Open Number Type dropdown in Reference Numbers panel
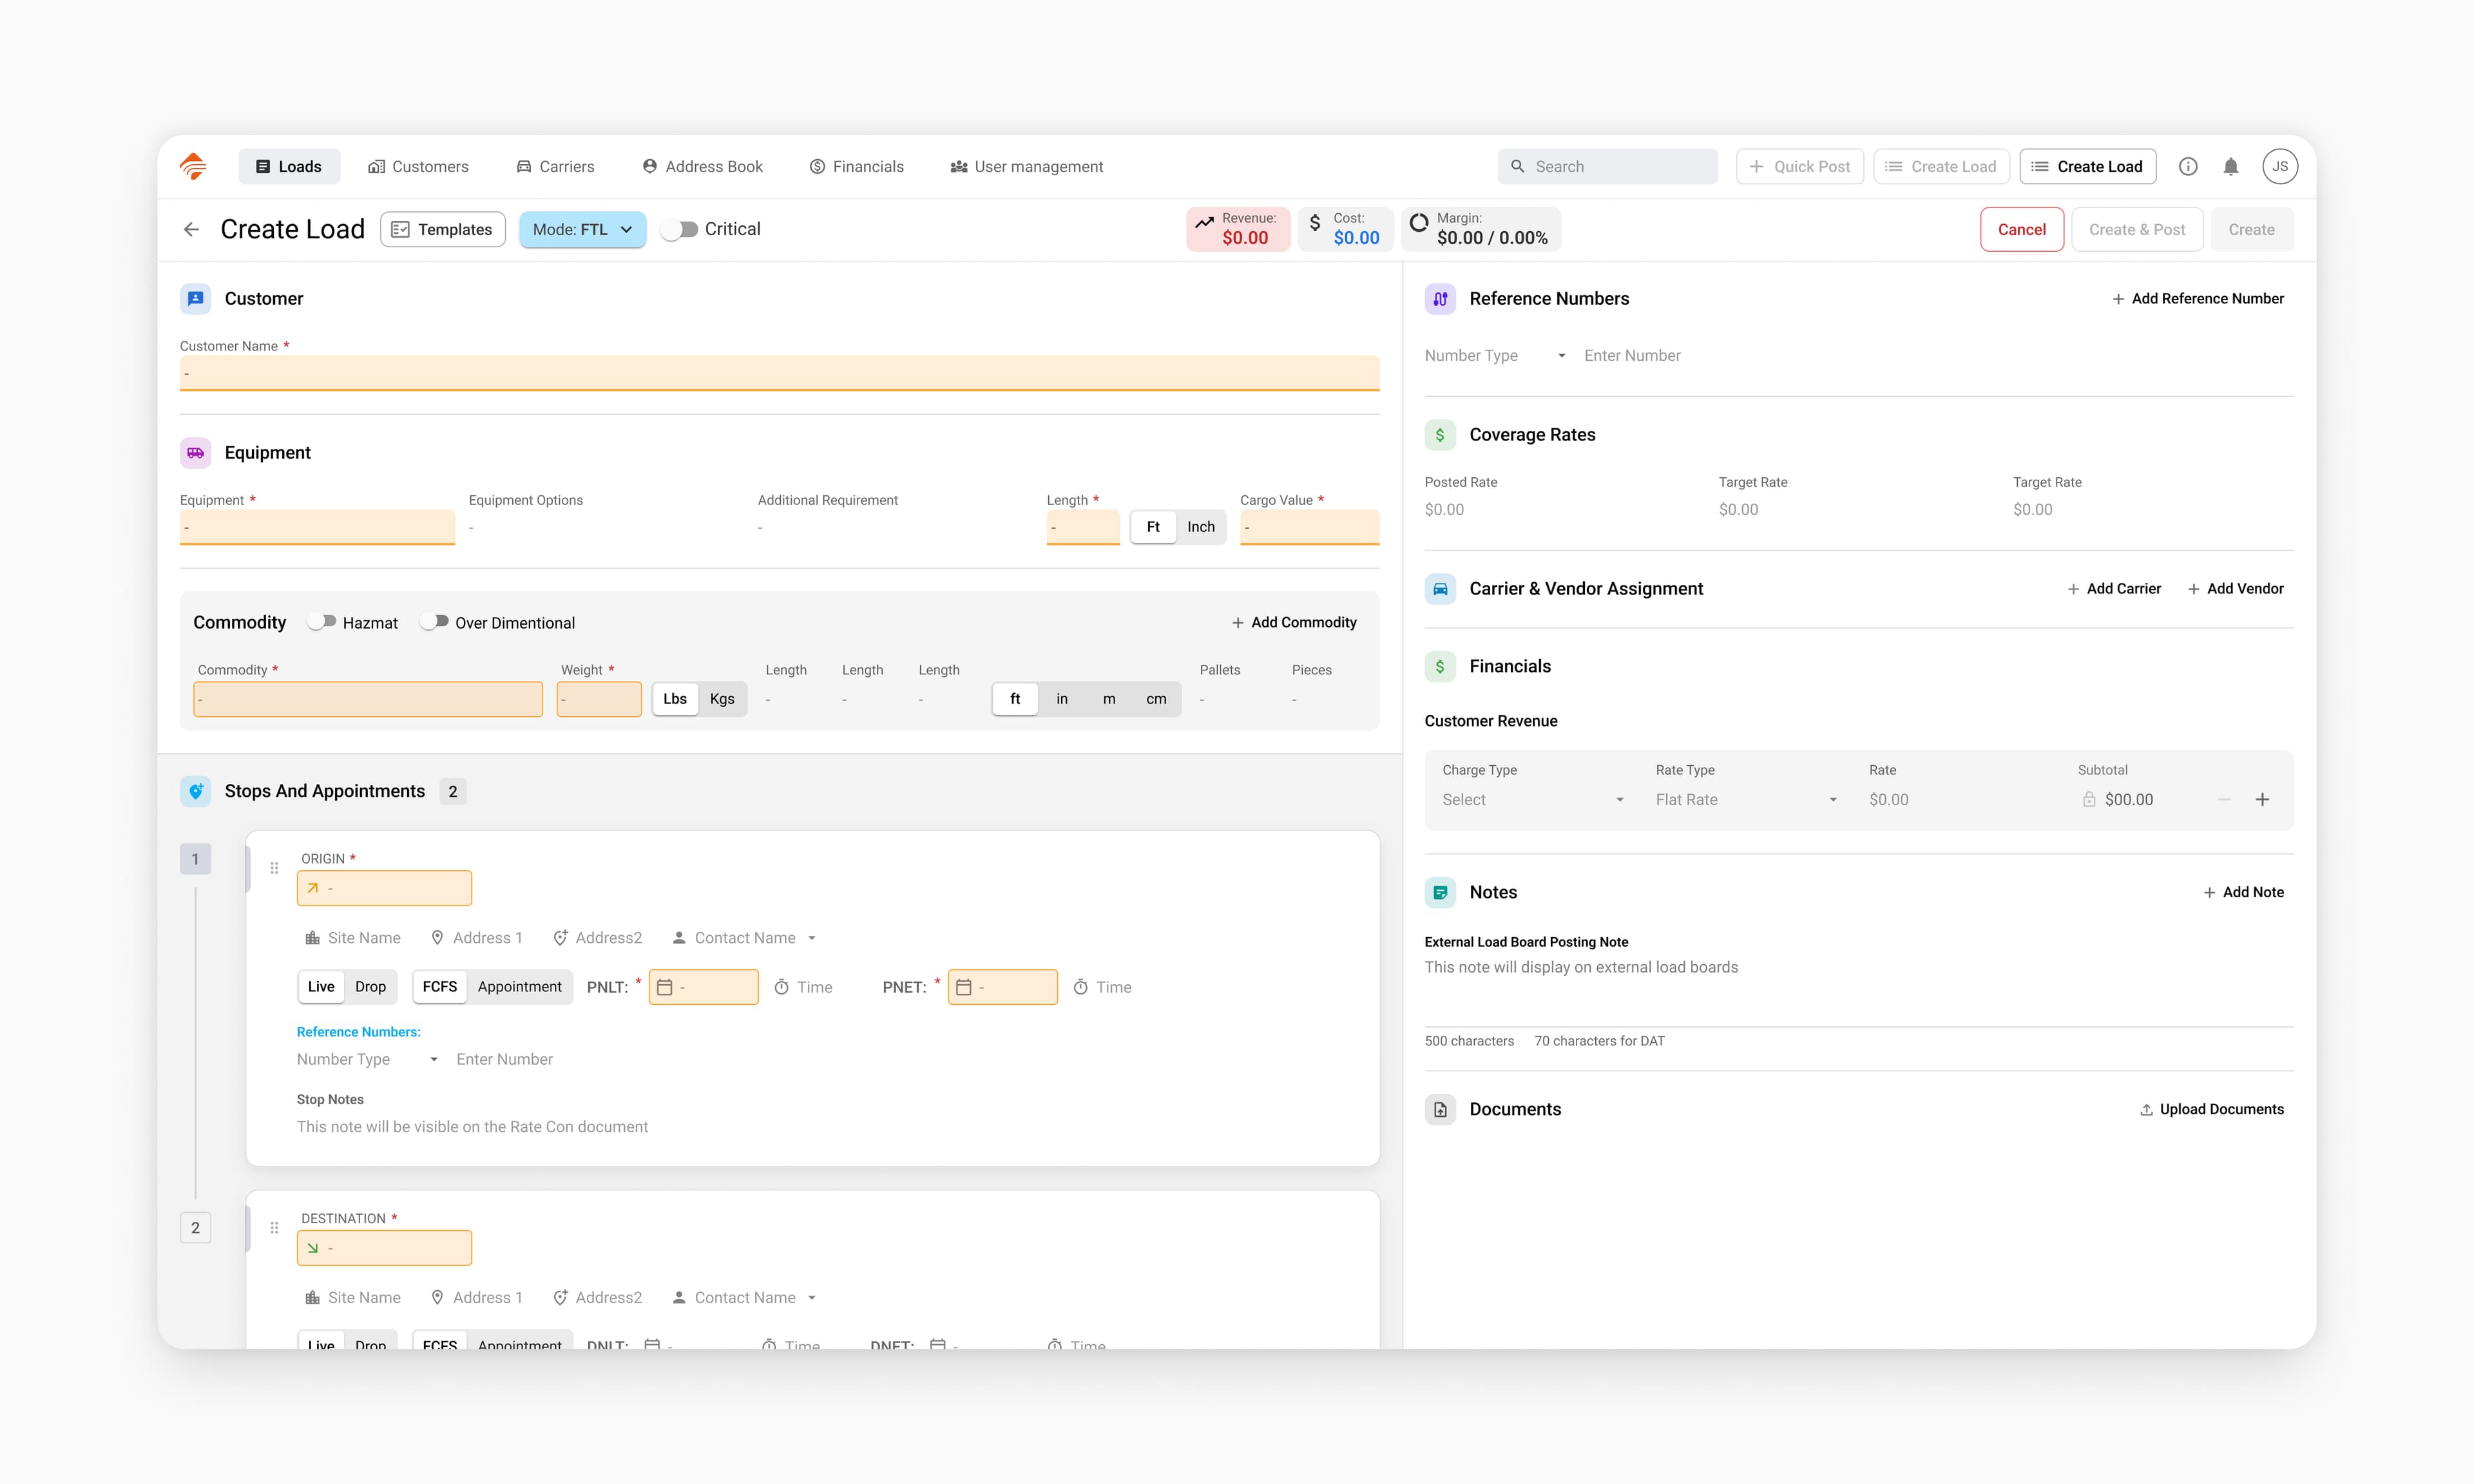 coord(1495,355)
